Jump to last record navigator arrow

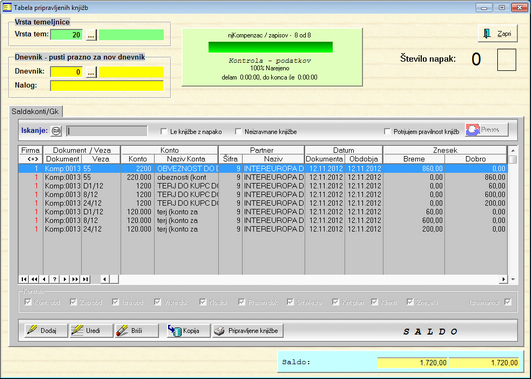pos(85,279)
